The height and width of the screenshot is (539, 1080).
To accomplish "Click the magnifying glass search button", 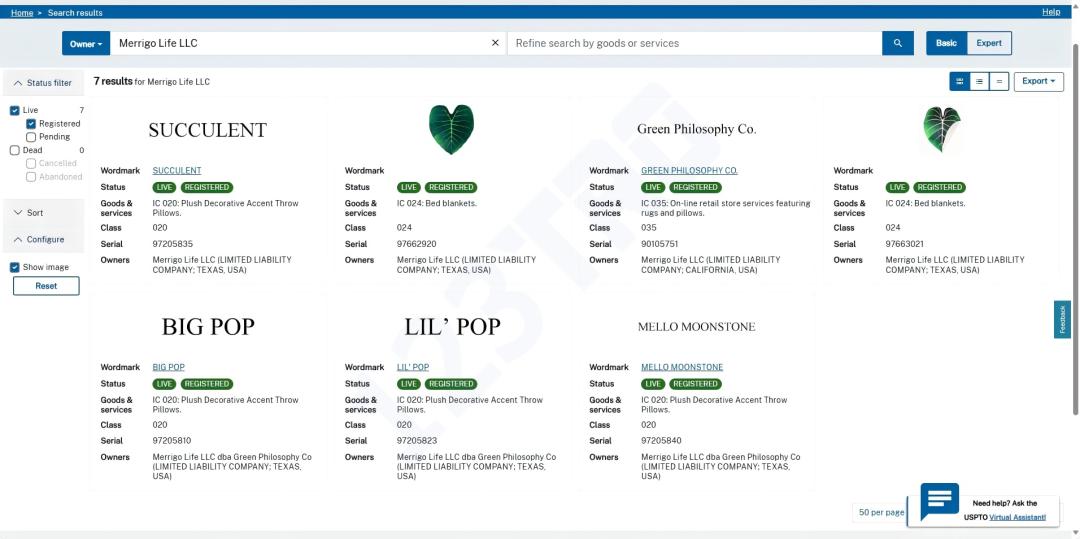I will pyautogui.click(x=897, y=43).
